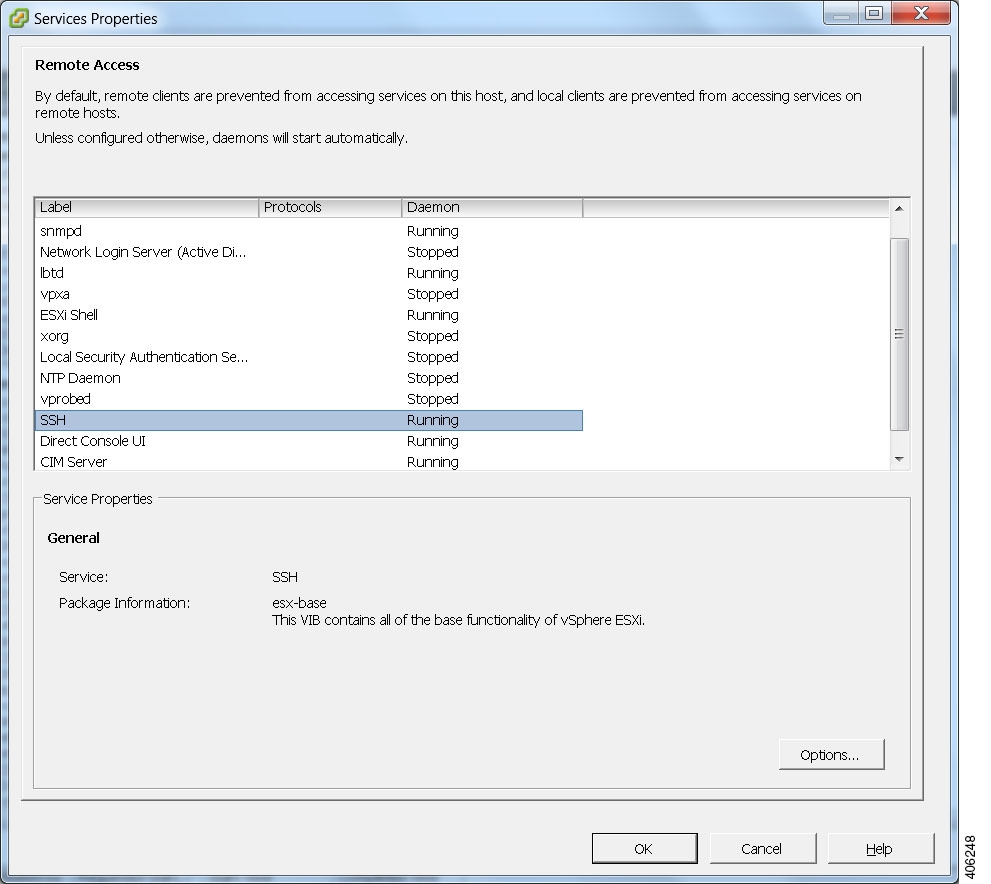
Task: Maximize the Services Properties window
Action: coord(874,13)
